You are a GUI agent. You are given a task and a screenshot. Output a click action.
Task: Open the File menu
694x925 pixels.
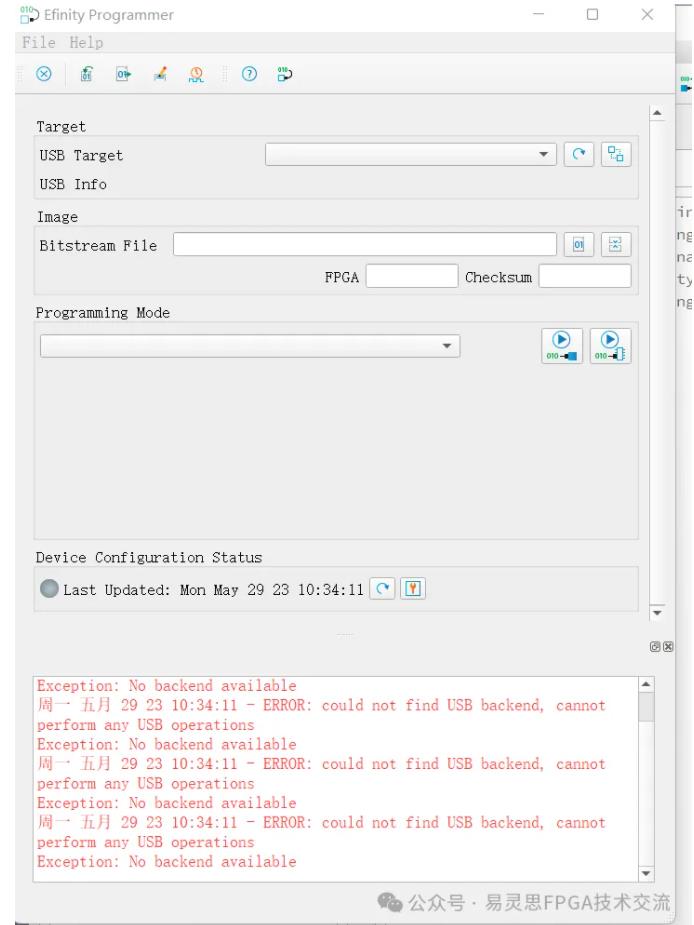point(39,43)
